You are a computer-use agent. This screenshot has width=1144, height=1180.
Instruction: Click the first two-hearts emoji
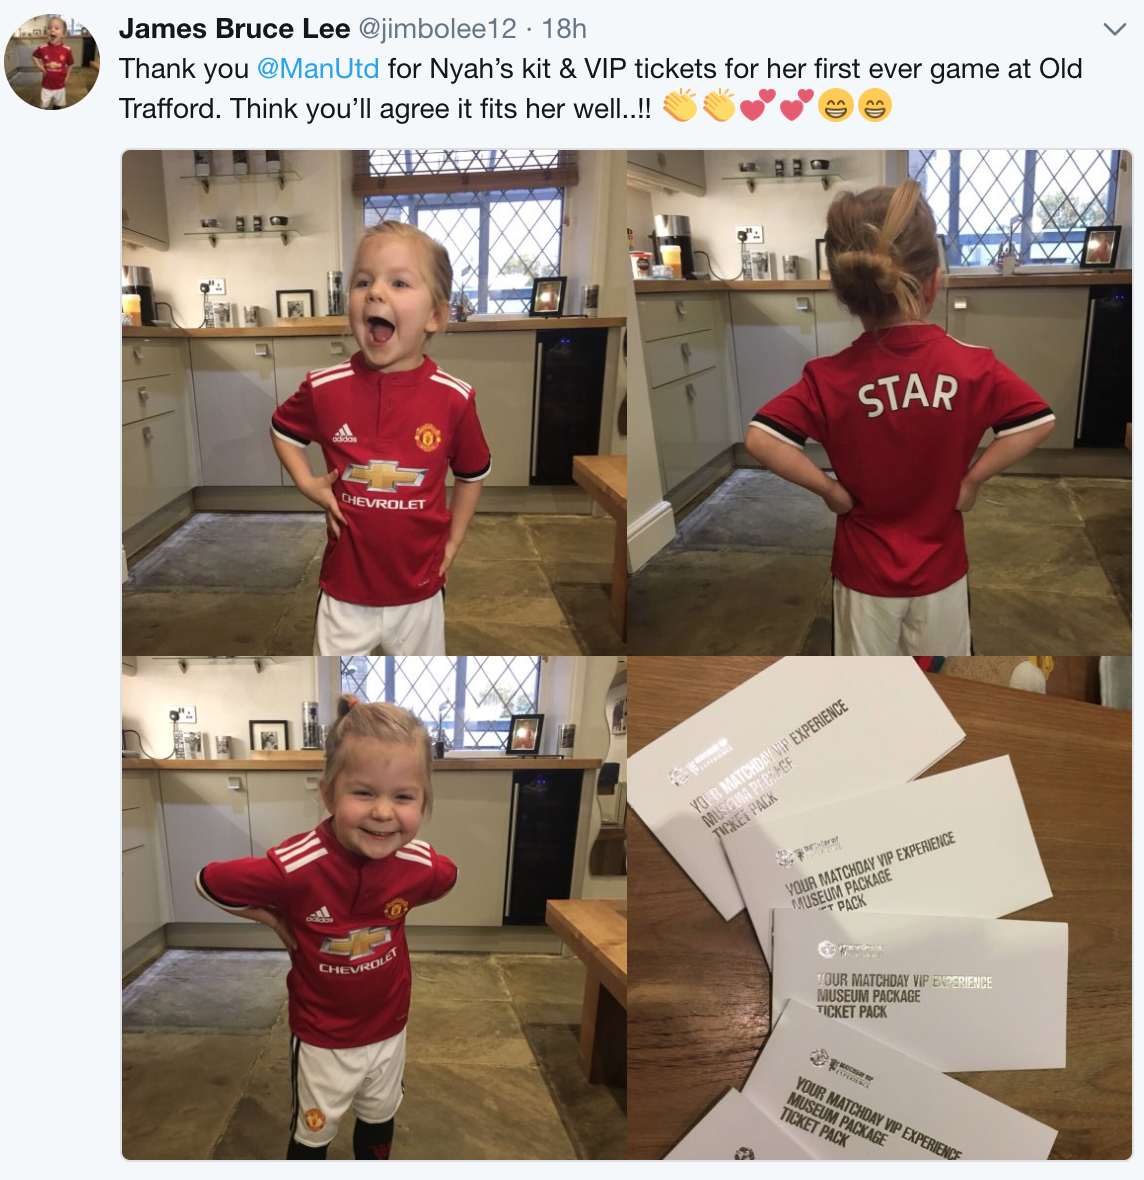757,105
